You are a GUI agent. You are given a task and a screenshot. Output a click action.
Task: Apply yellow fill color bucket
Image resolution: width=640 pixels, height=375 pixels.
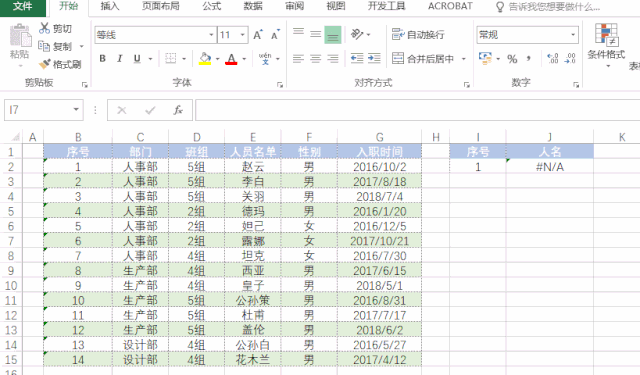205,59
